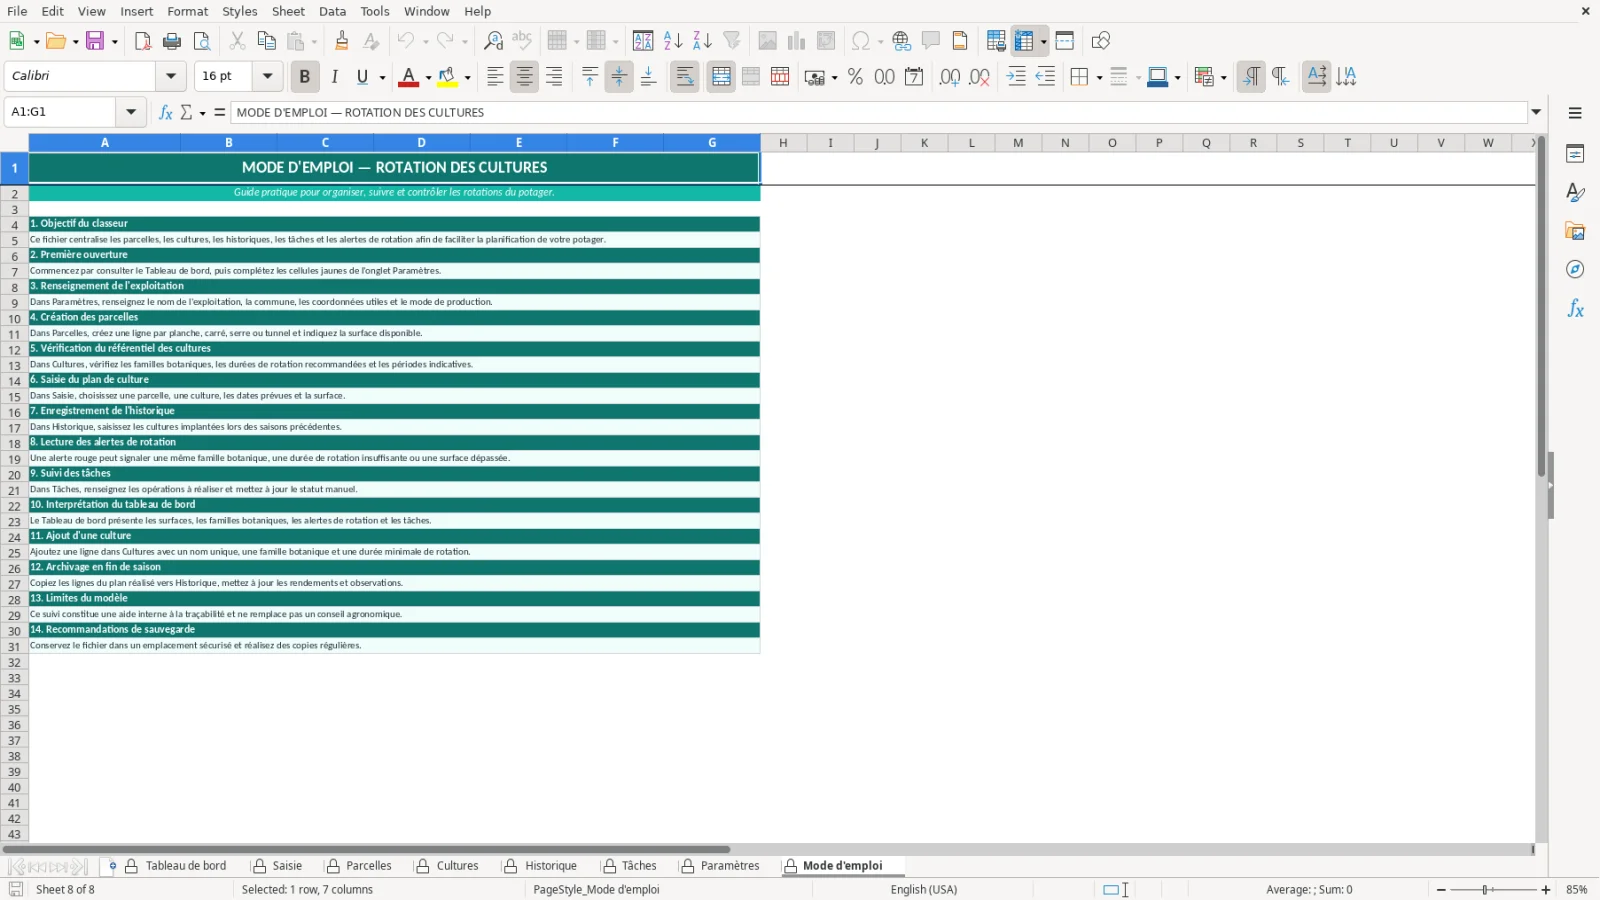1600x900 pixels.
Task: Select column D header
Action: [421, 143]
